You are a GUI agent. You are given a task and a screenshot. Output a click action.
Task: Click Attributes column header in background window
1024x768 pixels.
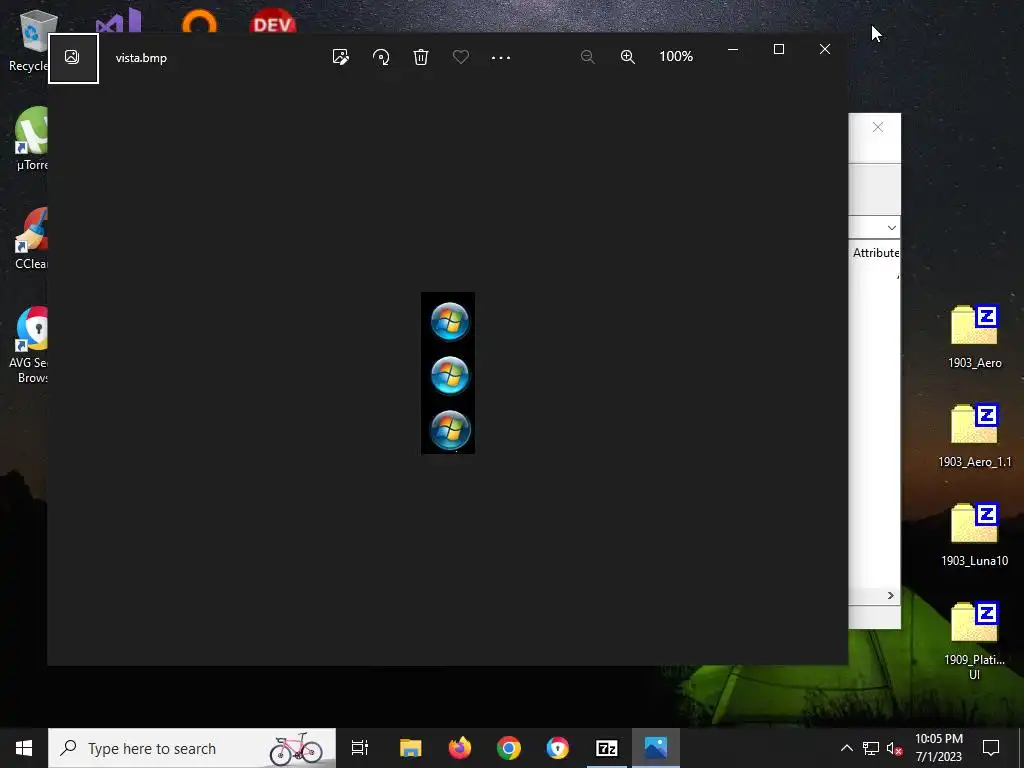point(876,253)
